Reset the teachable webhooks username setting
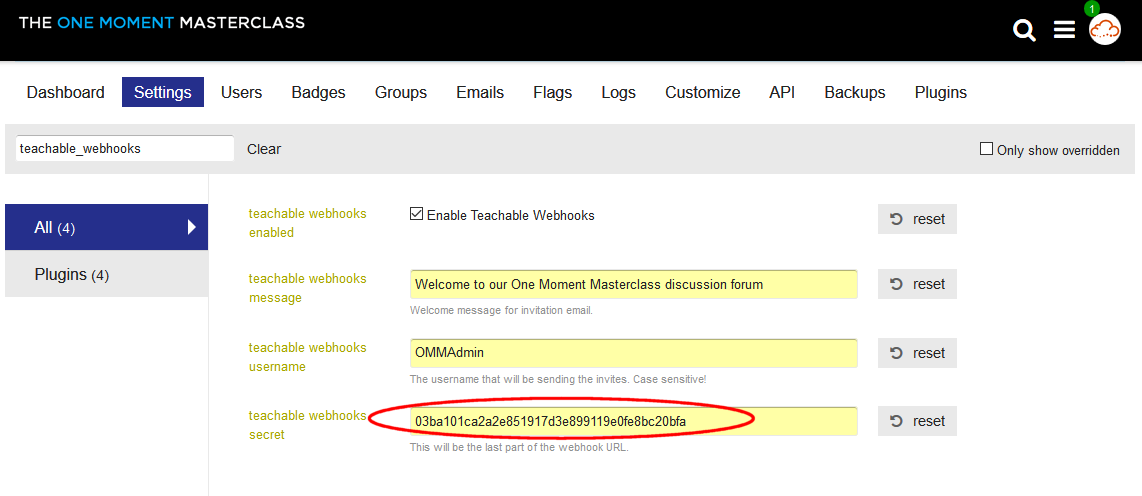This screenshot has height=496, width=1142. click(x=917, y=353)
